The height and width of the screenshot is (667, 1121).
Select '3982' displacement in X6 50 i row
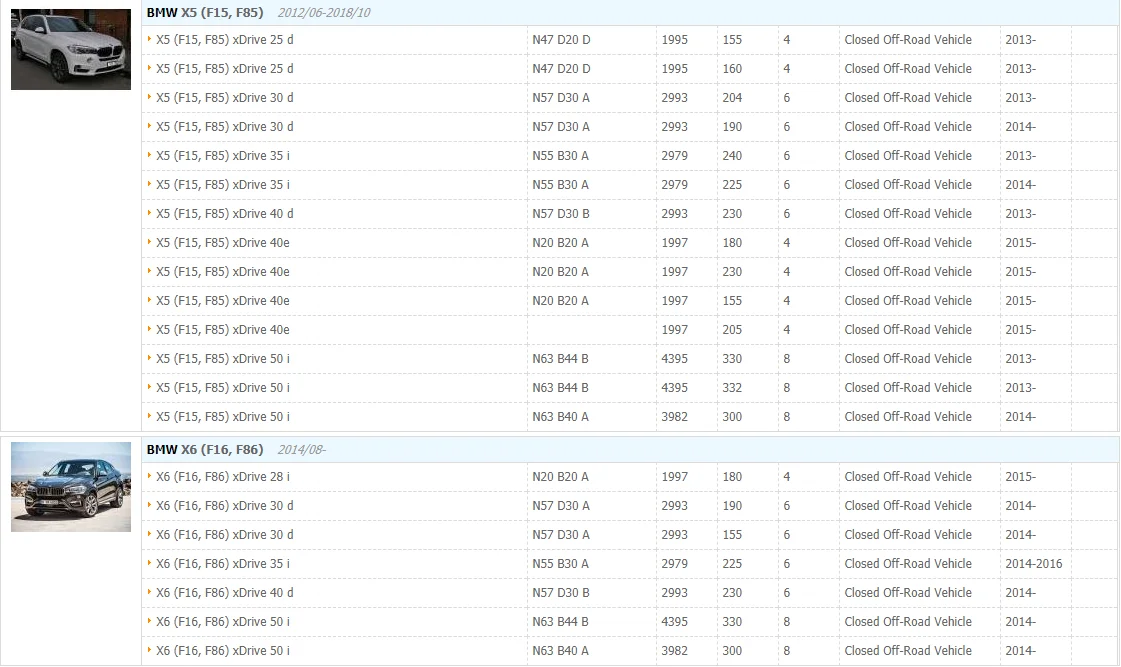(x=674, y=651)
